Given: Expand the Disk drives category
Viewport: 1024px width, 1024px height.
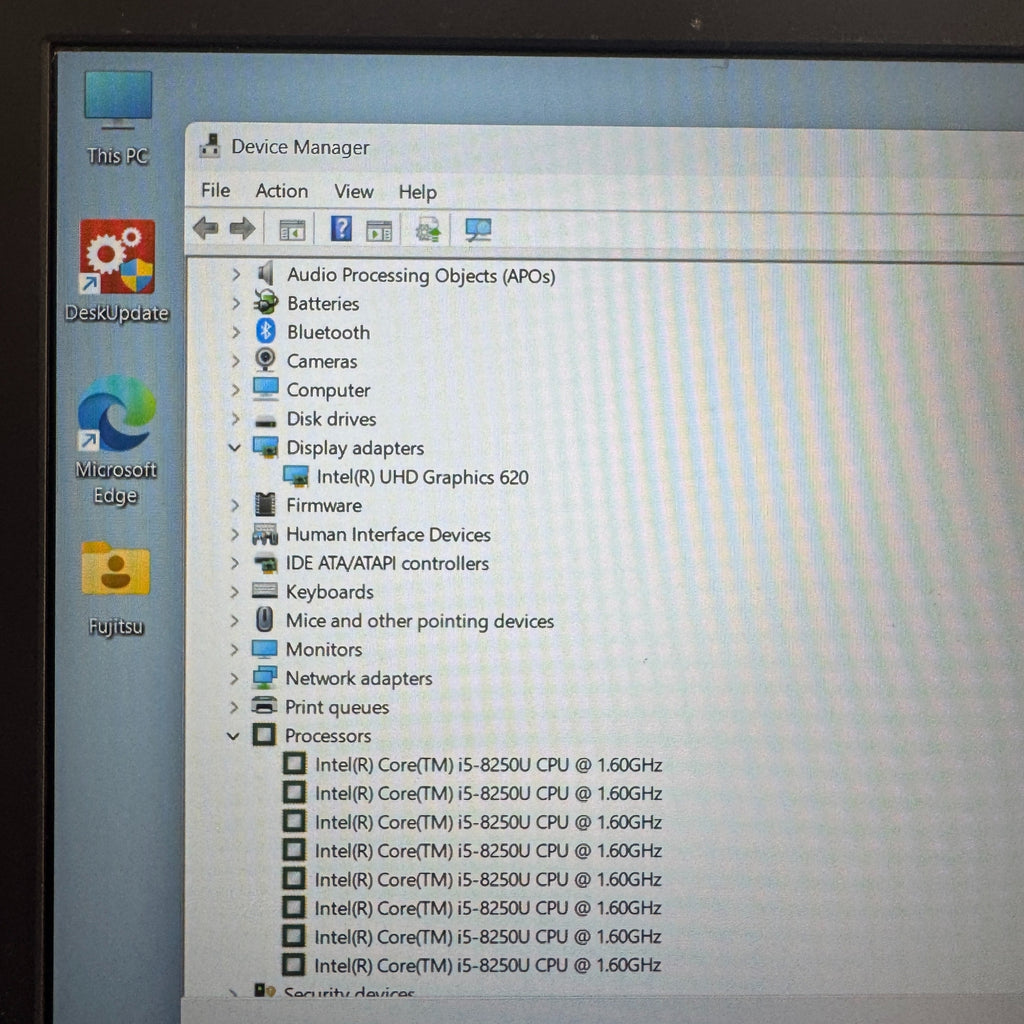Looking at the screenshot, I should (236, 419).
